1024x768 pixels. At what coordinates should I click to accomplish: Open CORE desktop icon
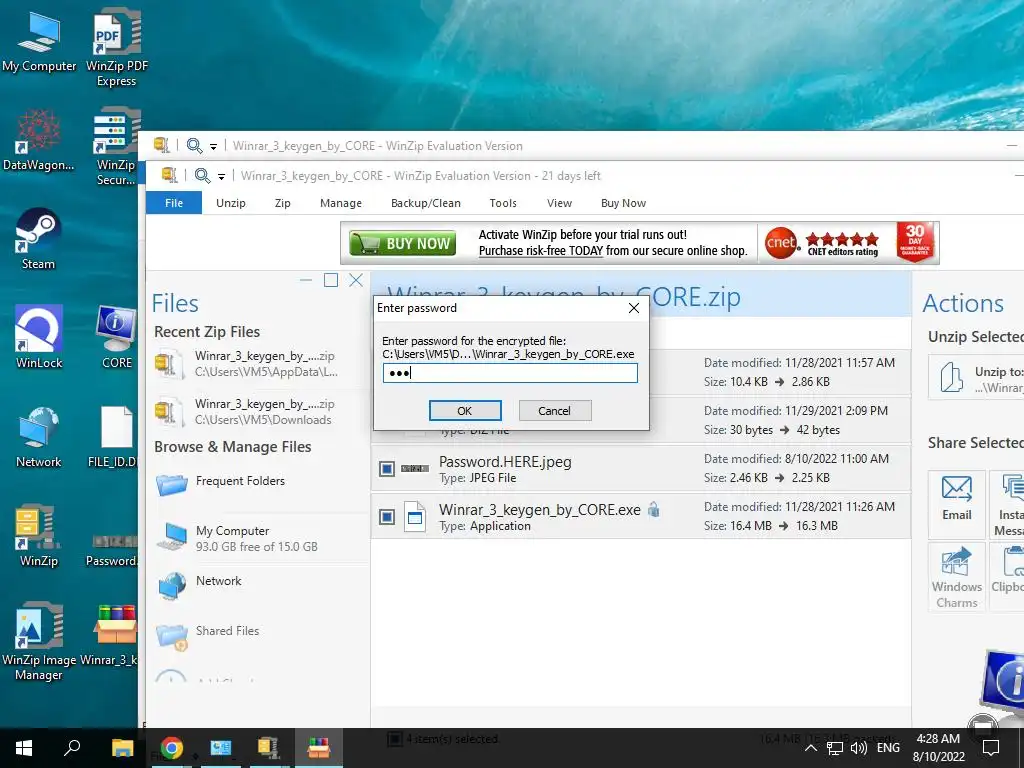116,338
